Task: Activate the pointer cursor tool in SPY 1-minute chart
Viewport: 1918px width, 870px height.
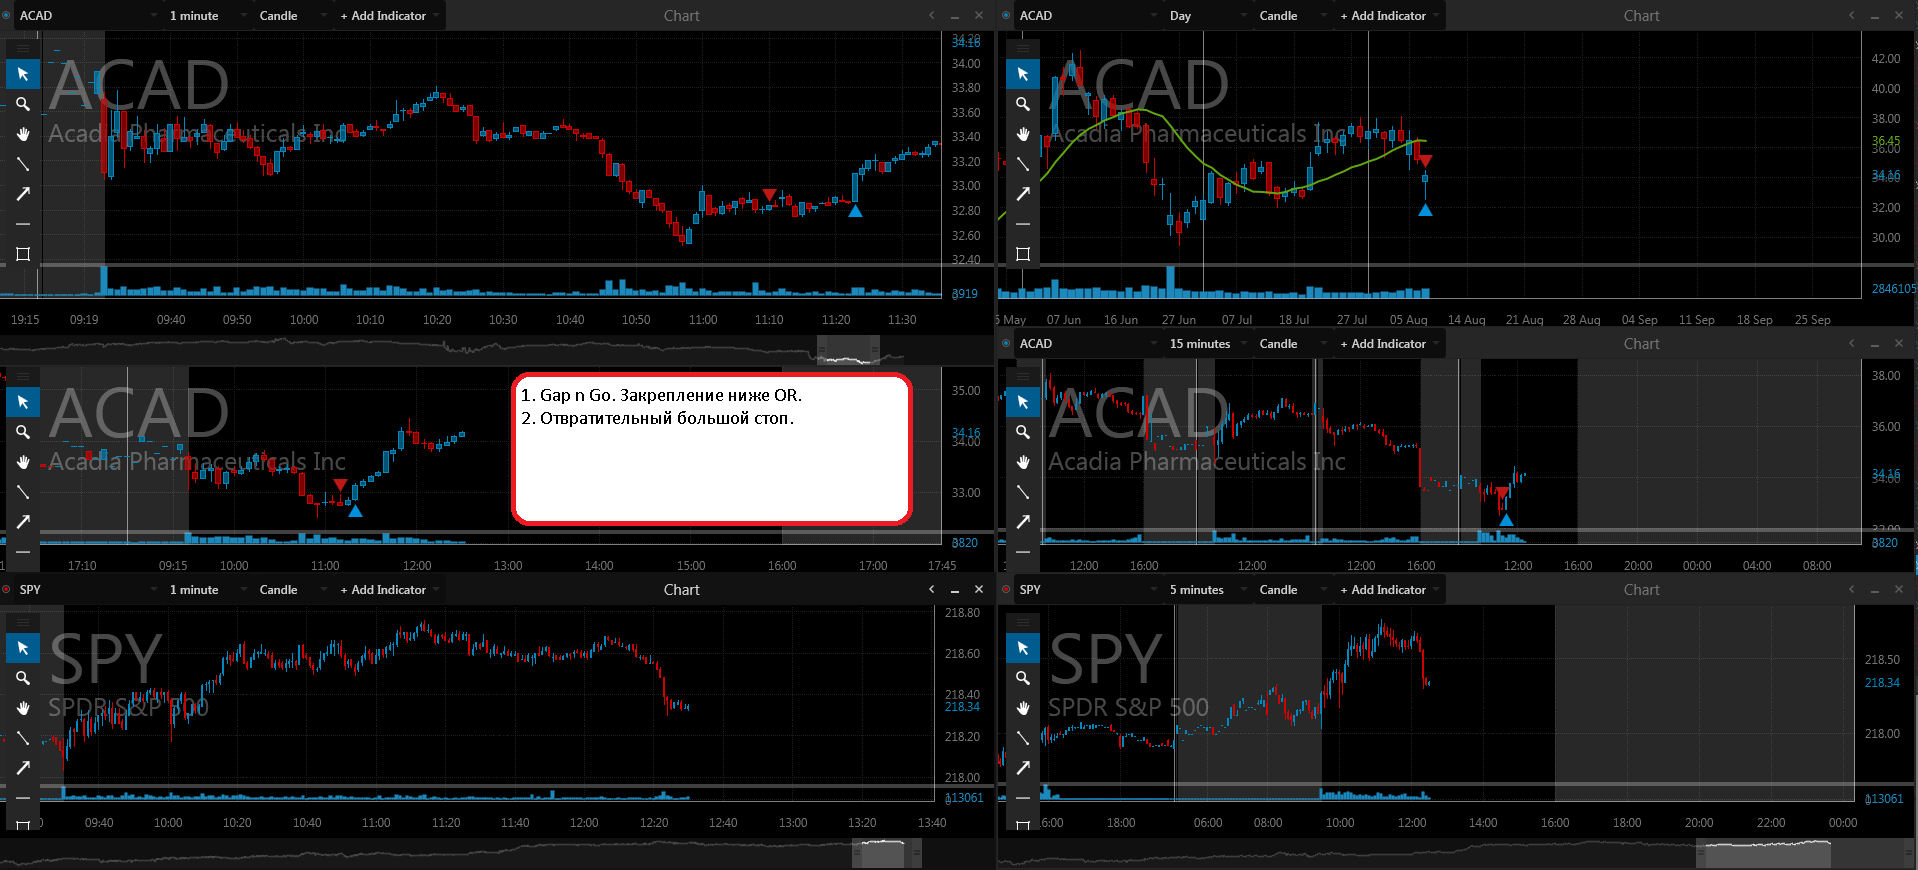Action: [22, 648]
